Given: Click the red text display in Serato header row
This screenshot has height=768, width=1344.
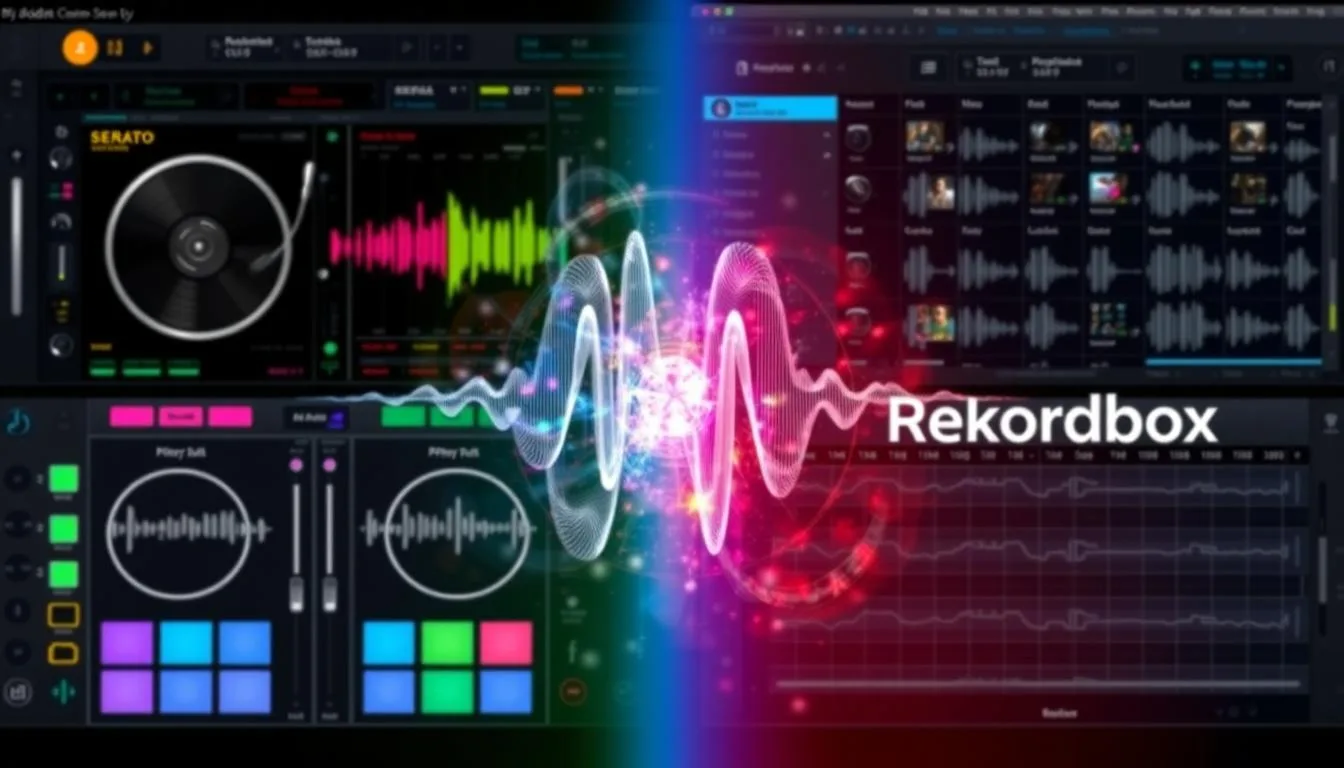Looking at the screenshot, I should 311,97.
